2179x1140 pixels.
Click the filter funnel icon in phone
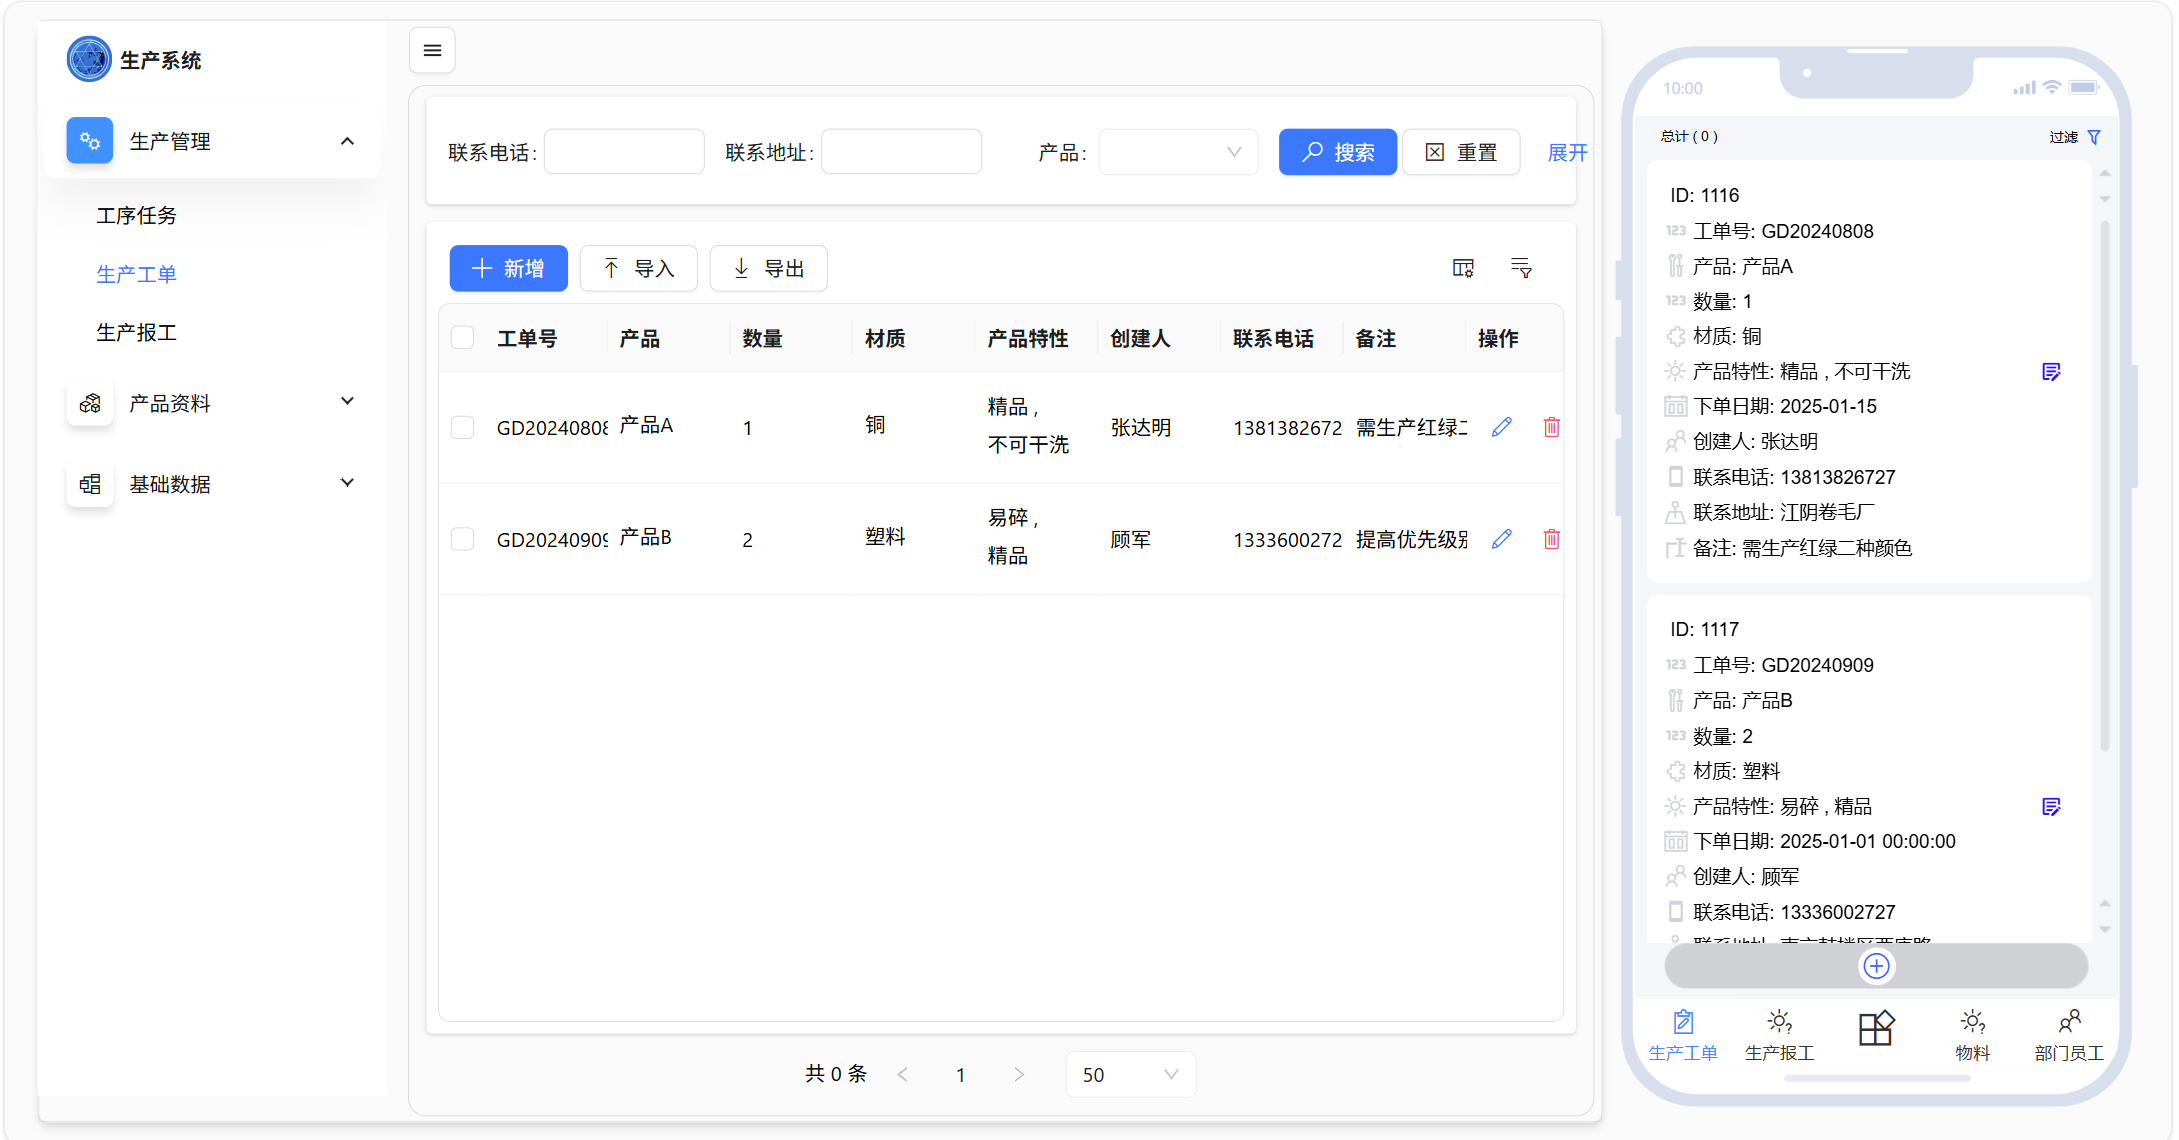[x=2094, y=137]
